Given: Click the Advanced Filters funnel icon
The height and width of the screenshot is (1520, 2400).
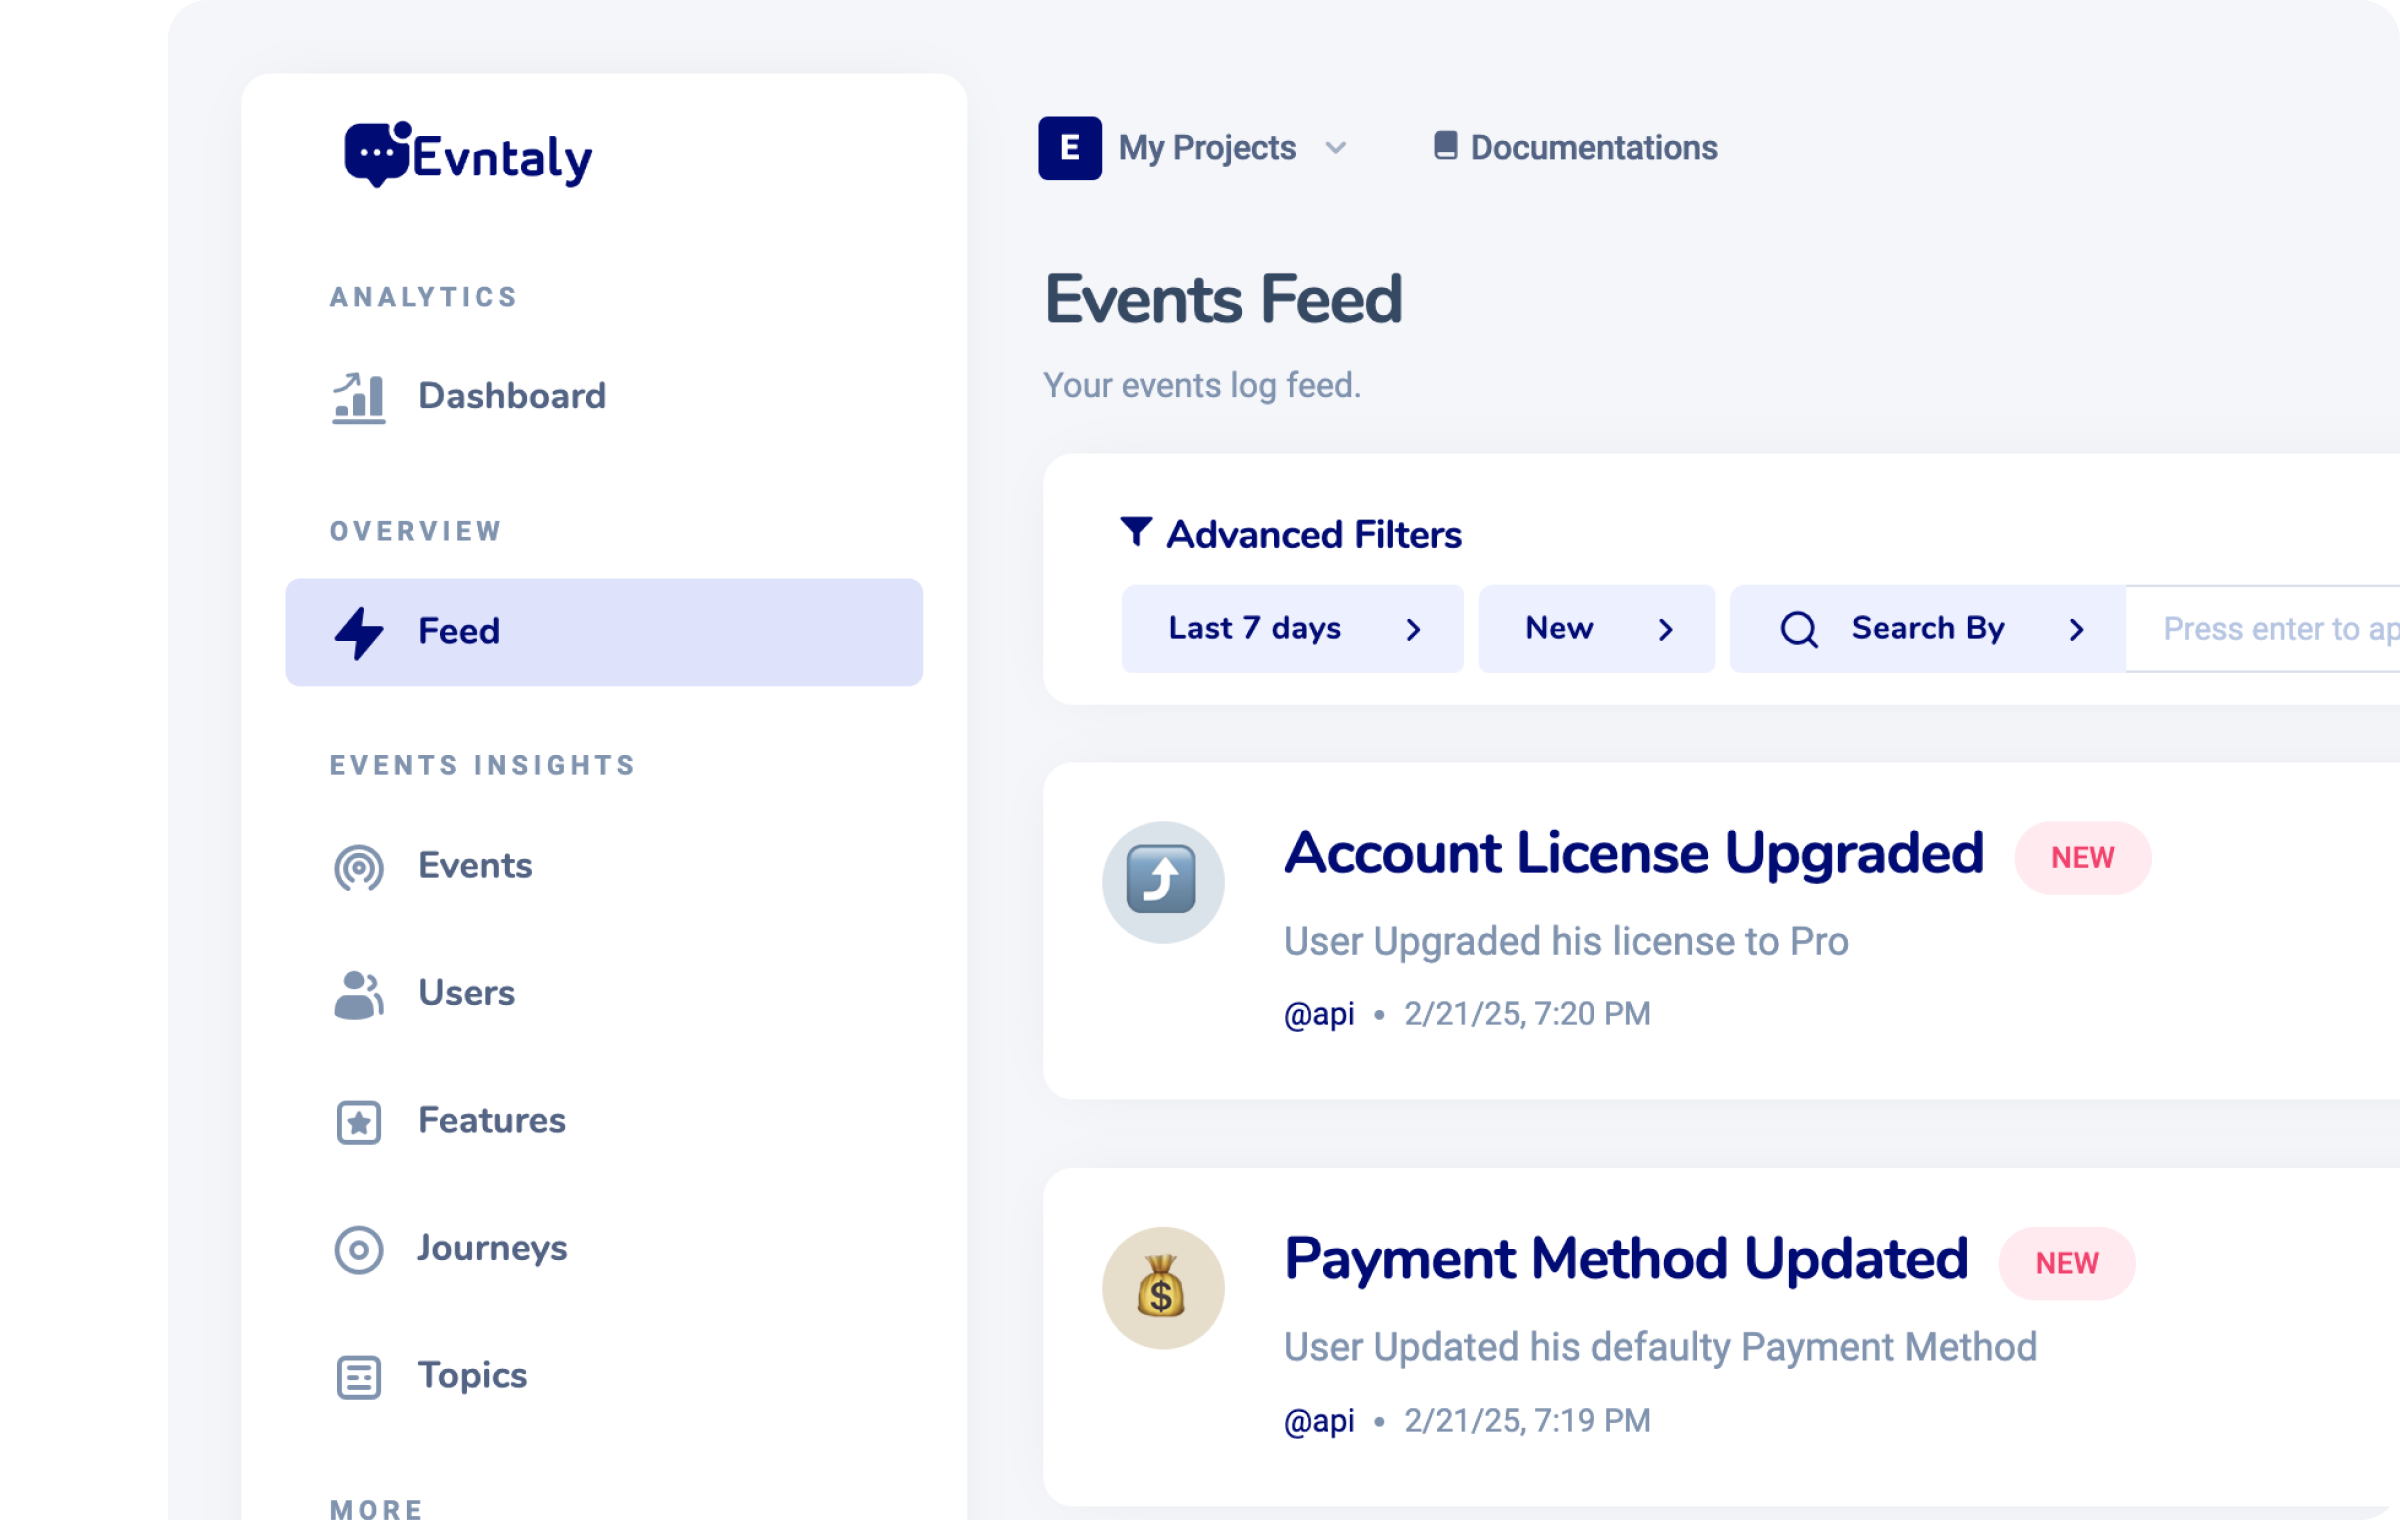Looking at the screenshot, I should coord(1136,531).
